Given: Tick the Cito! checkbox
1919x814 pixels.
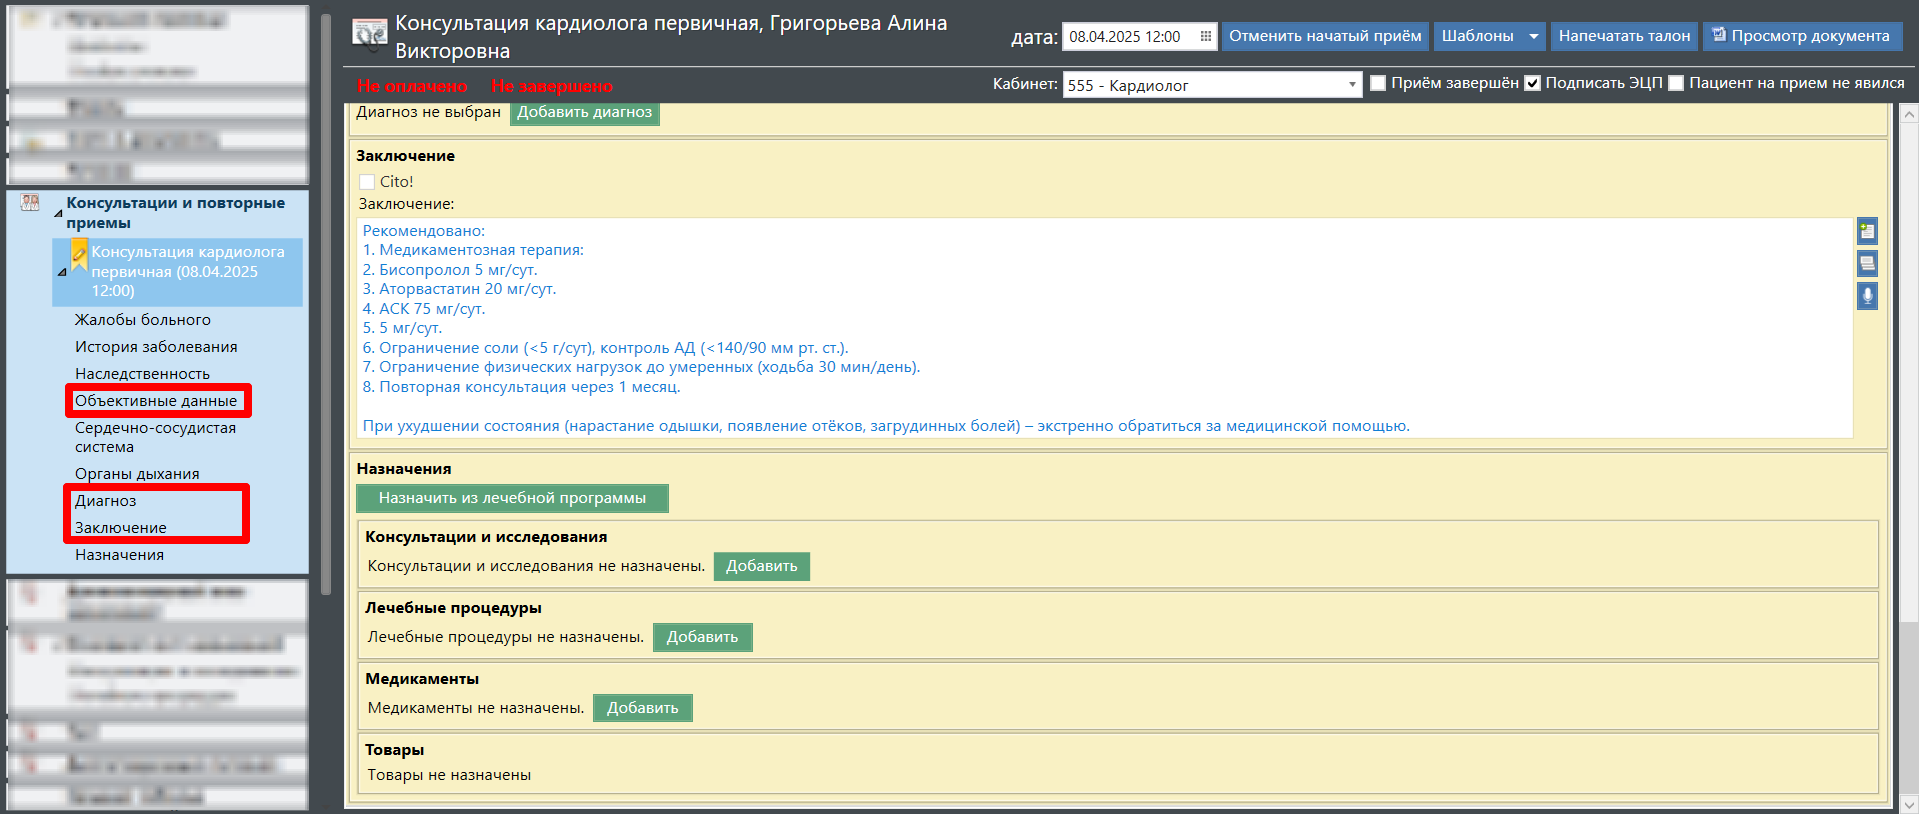Looking at the screenshot, I should pyautogui.click(x=367, y=182).
